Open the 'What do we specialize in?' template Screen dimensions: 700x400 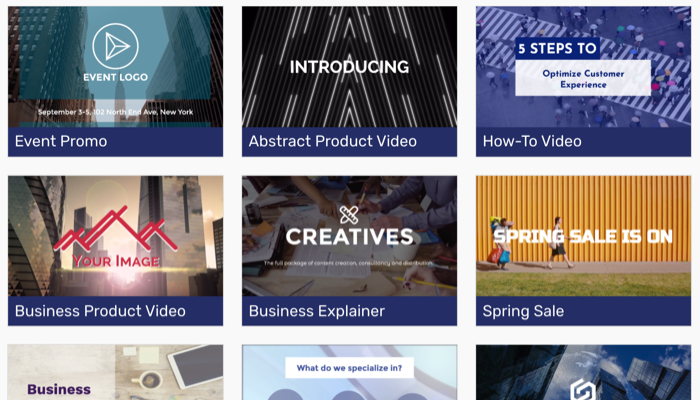click(x=350, y=372)
